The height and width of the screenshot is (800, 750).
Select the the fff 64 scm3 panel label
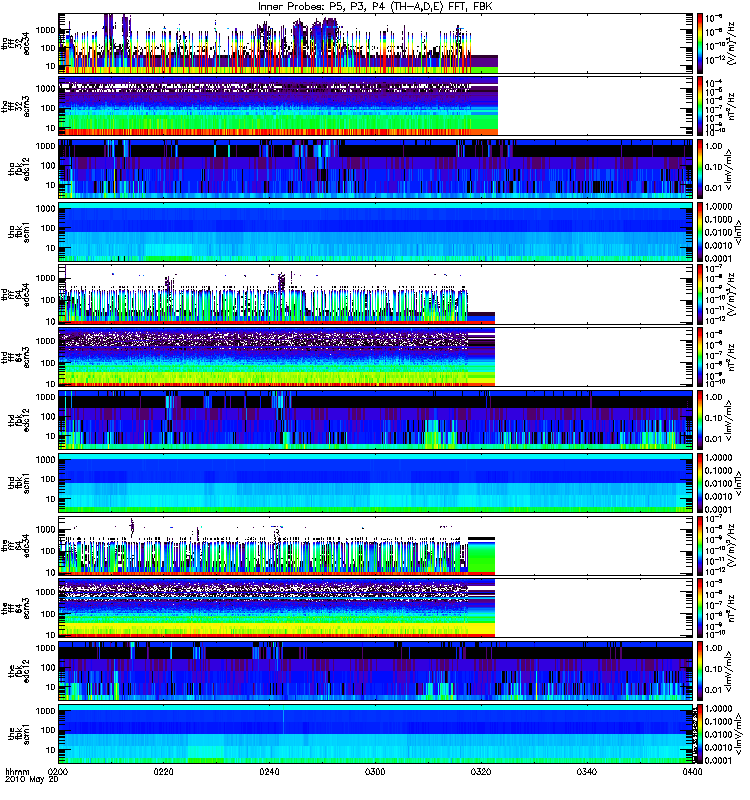[16, 608]
